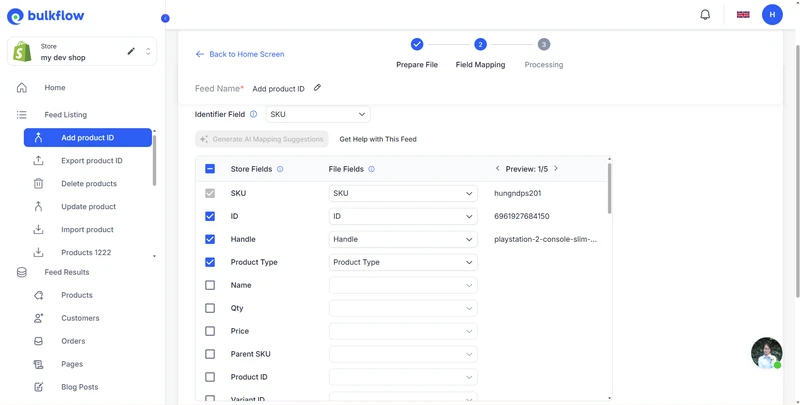Click the Import product download icon
The width and height of the screenshot is (800, 405).
pyautogui.click(x=38, y=230)
